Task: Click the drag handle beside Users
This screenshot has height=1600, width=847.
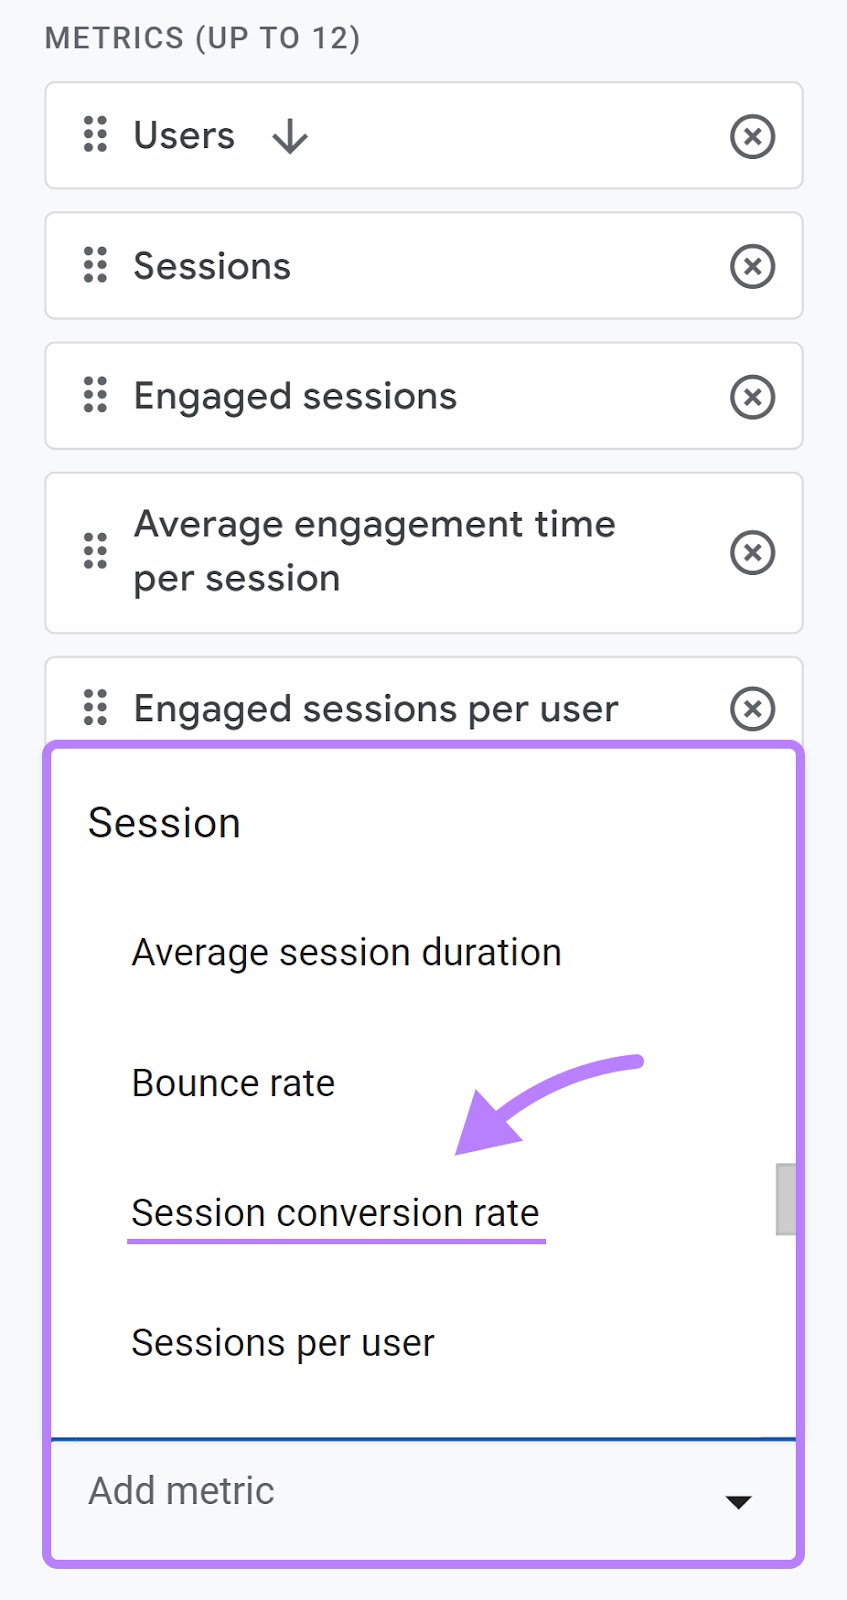Action: [x=95, y=136]
